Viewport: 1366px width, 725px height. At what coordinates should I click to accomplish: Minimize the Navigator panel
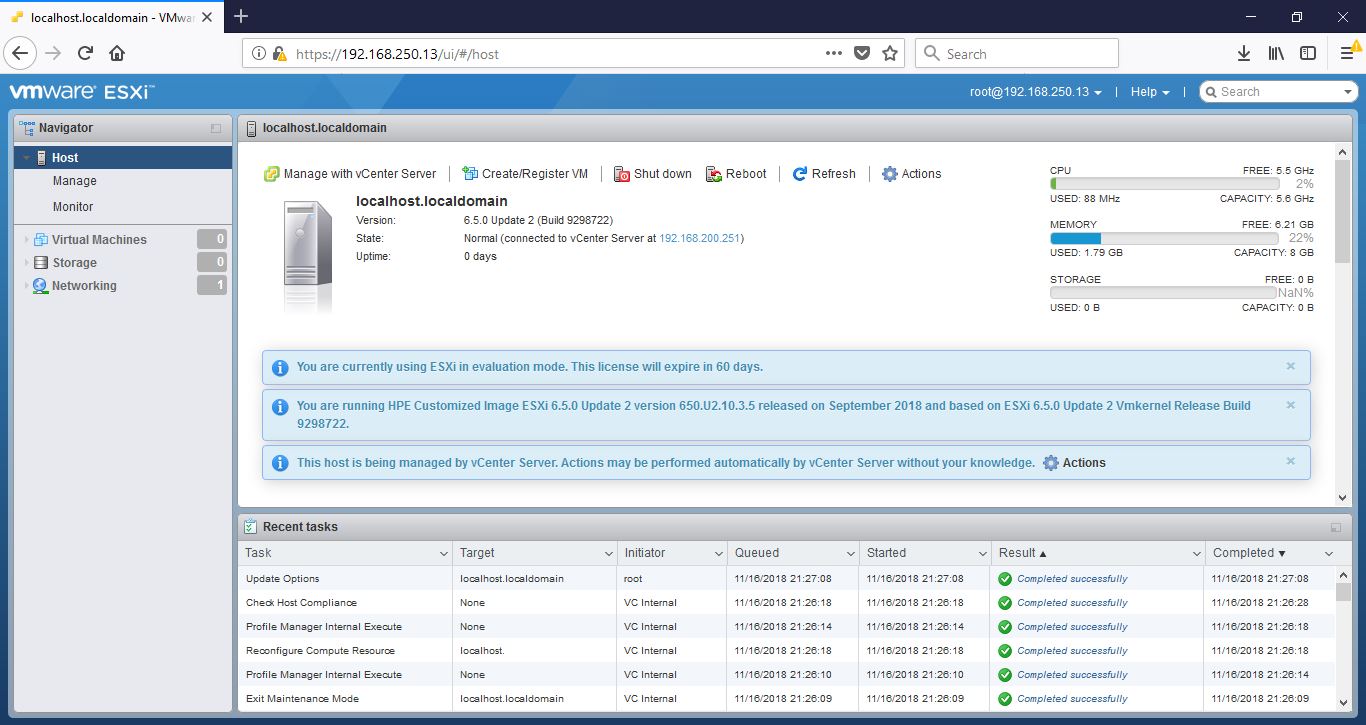(216, 129)
